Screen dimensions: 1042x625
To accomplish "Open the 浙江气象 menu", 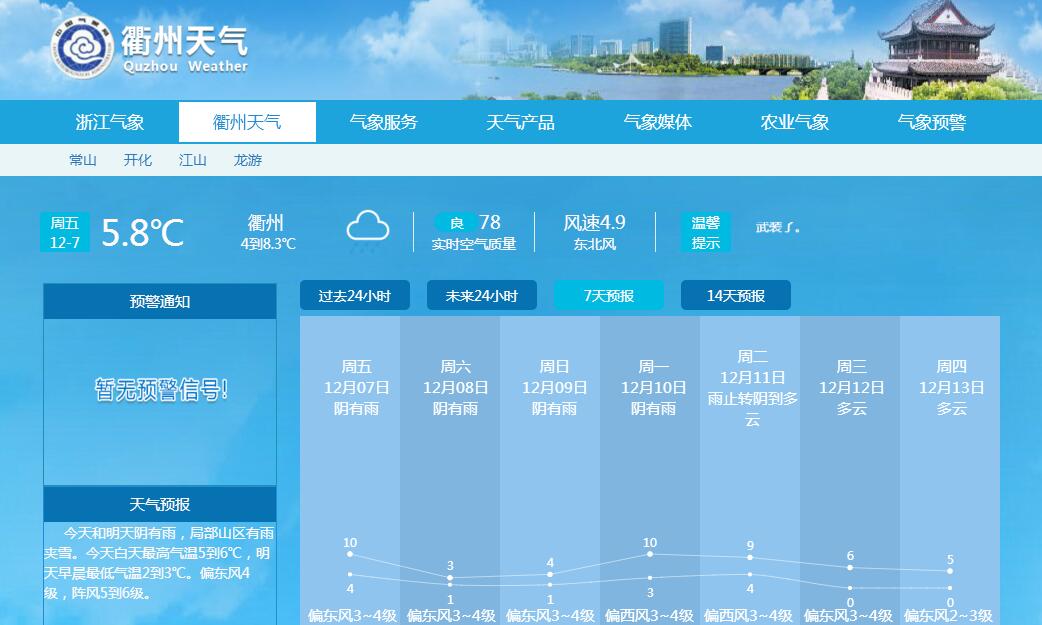I will 110,122.
